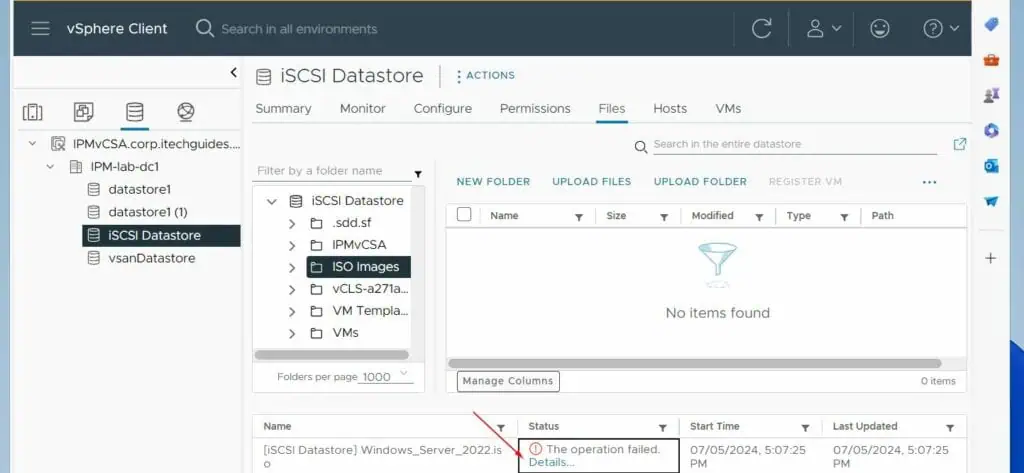Select the VMs folder in datastore browser
The width and height of the screenshot is (1024, 473).
point(345,333)
